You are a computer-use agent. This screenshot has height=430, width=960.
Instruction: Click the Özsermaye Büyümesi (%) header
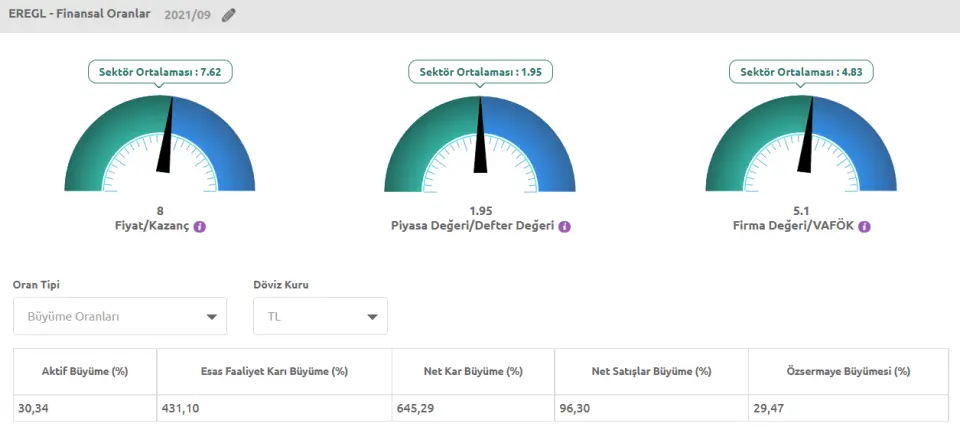(848, 371)
